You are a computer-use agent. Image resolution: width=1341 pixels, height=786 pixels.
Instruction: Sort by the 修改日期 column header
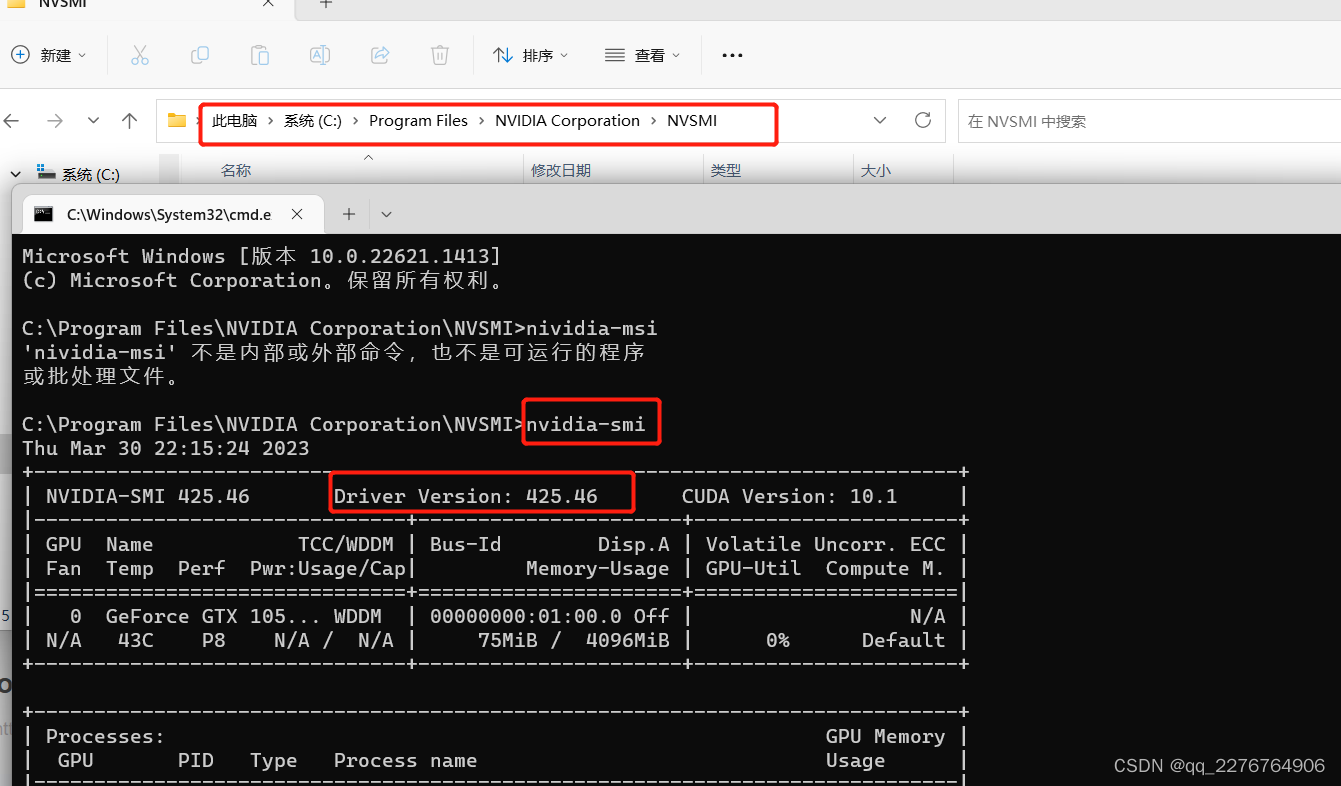(561, 171)
